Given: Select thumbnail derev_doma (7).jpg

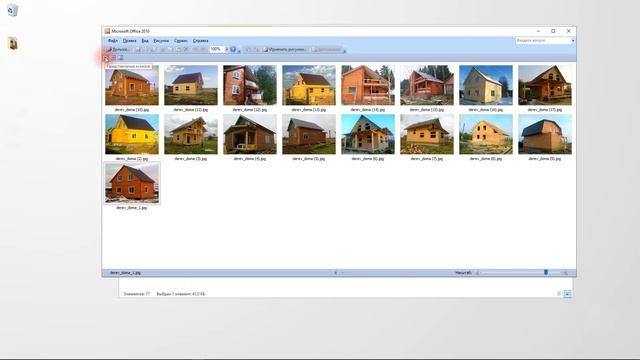Looking at the screenshot, I should coord(427,134).
